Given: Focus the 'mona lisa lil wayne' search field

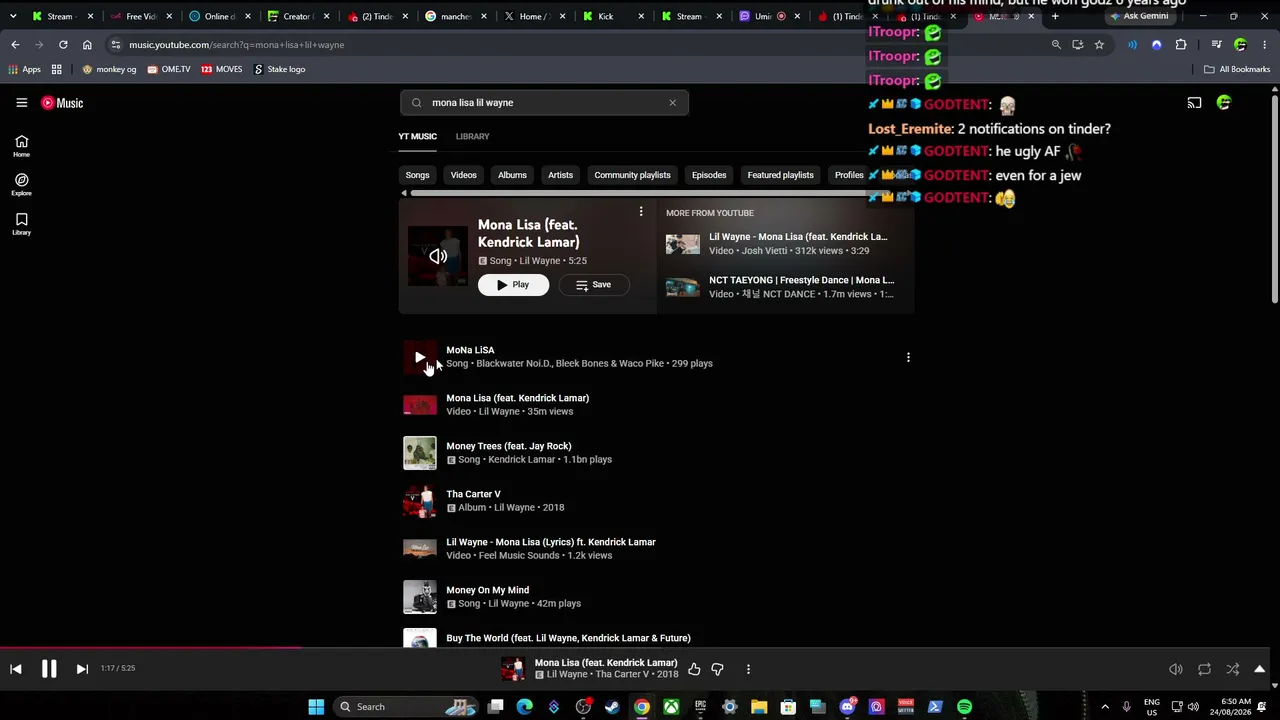Looking at the screenshot, I should 545,102.
